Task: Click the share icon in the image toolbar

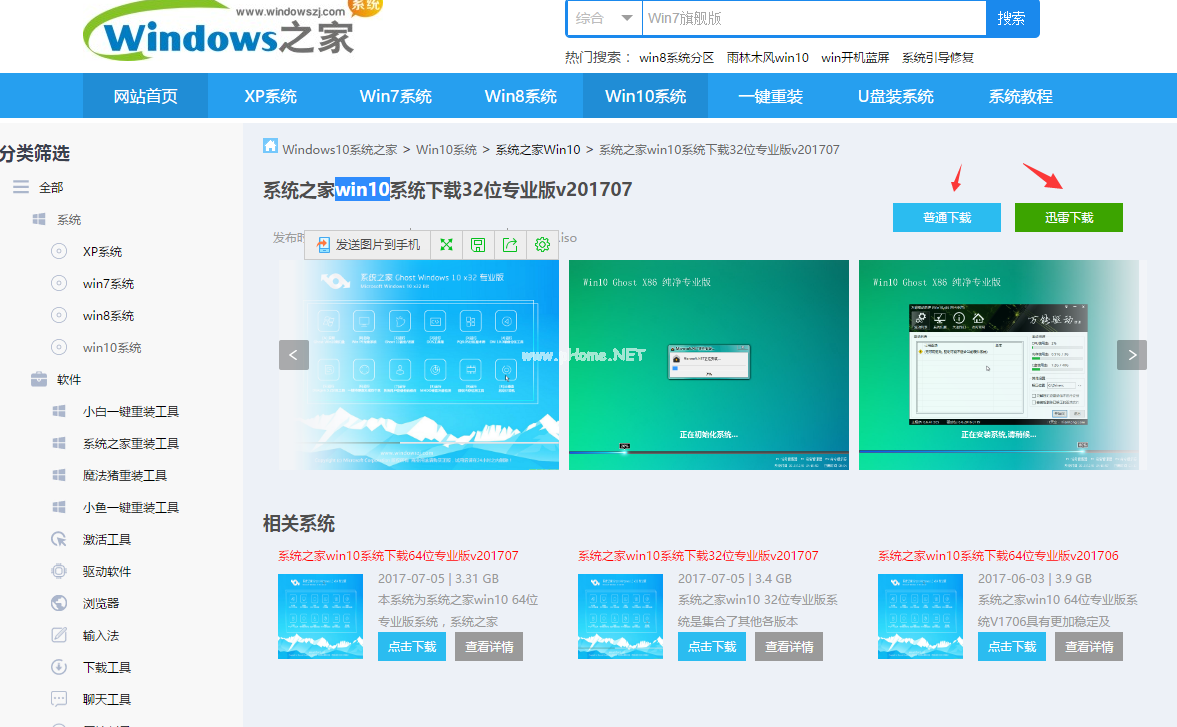Action: tap(510, 244)
